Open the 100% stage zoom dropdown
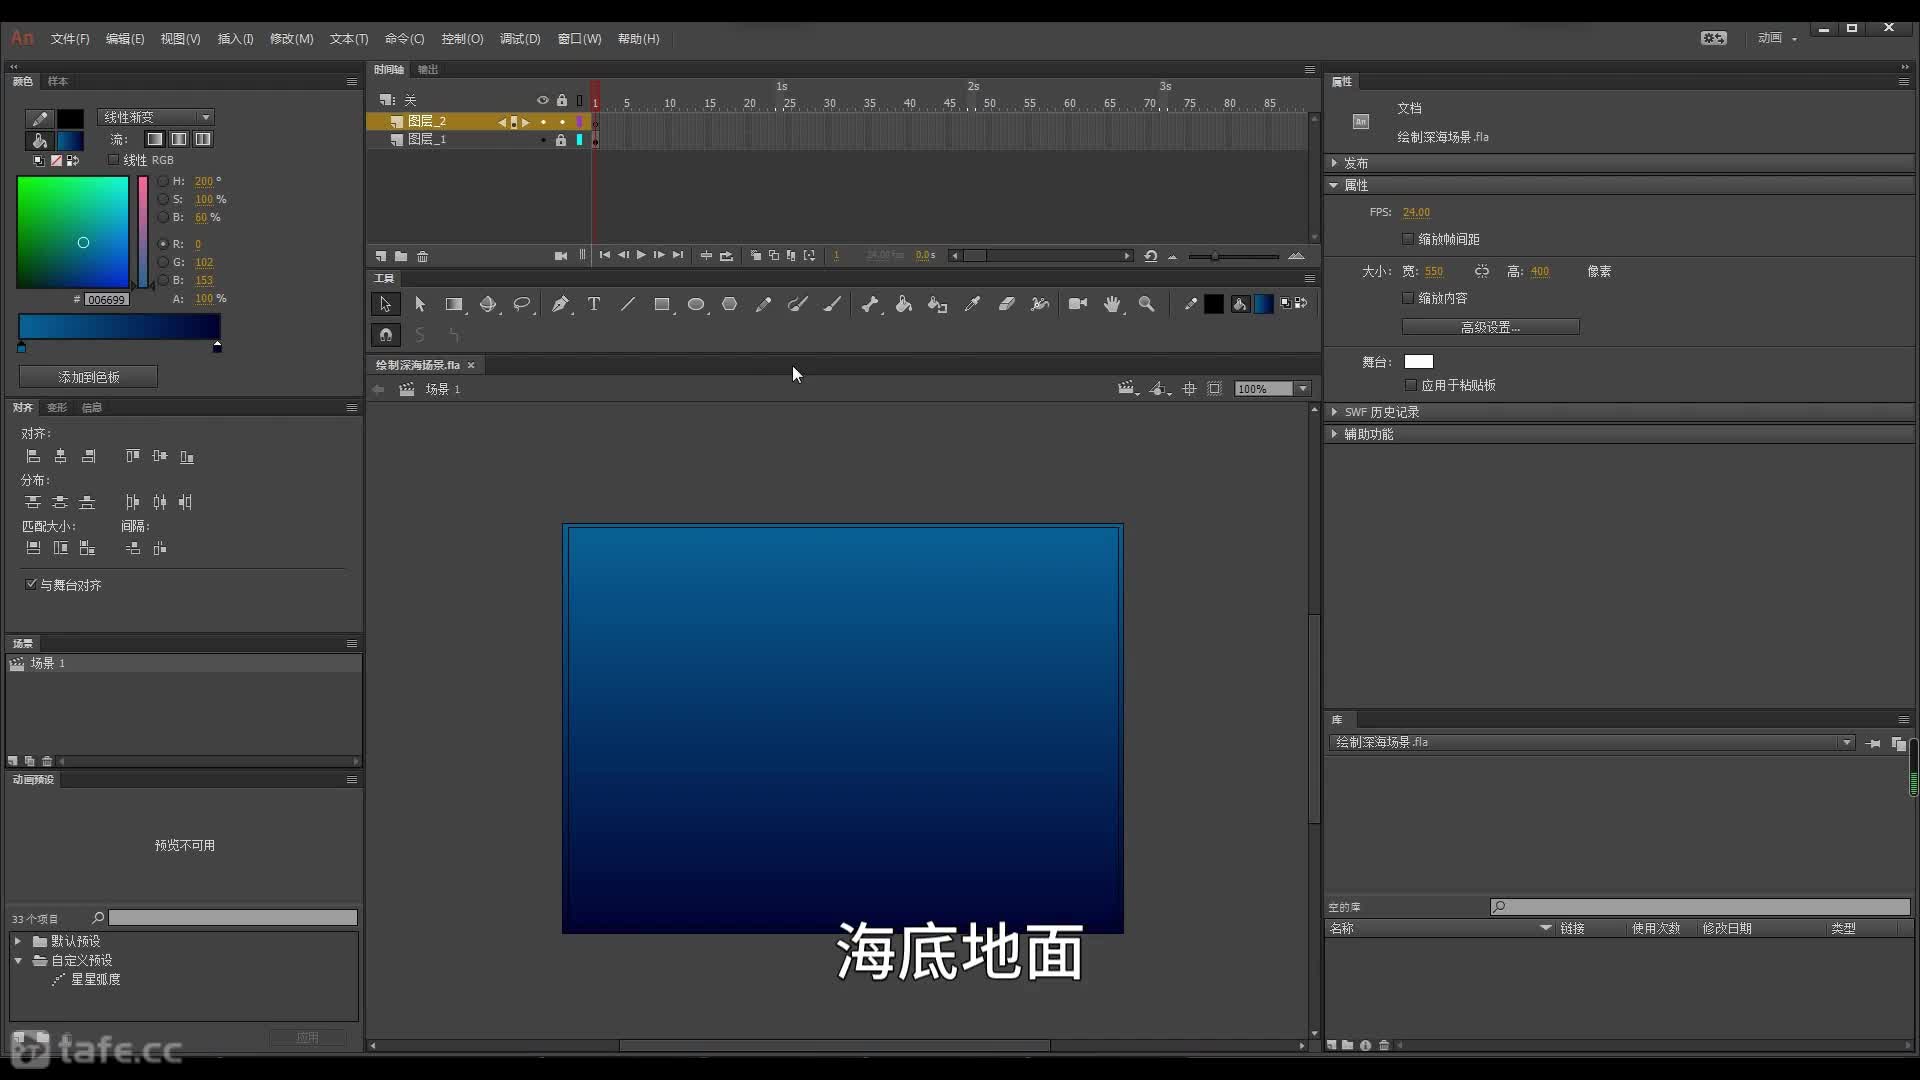The width and height of the screenshot is (1920, 1080). [x=1303, y=389]
